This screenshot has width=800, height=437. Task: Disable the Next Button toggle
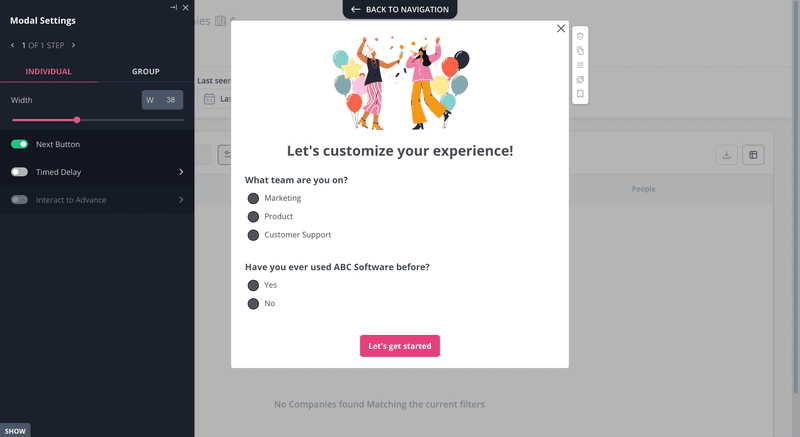(19, 144)
